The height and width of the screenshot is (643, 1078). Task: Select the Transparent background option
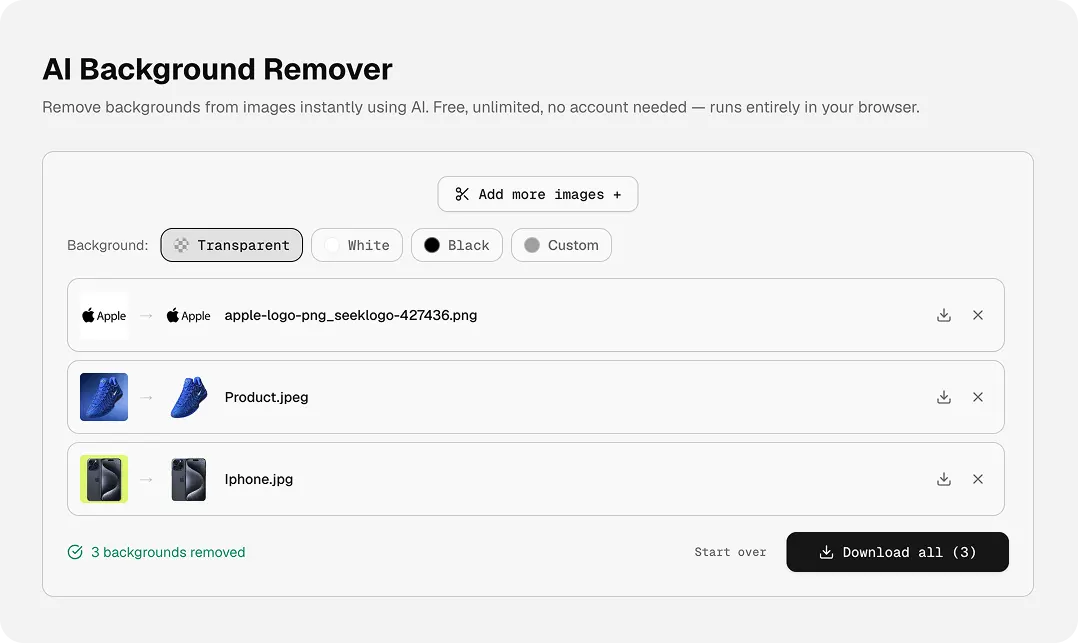point(232,245)
